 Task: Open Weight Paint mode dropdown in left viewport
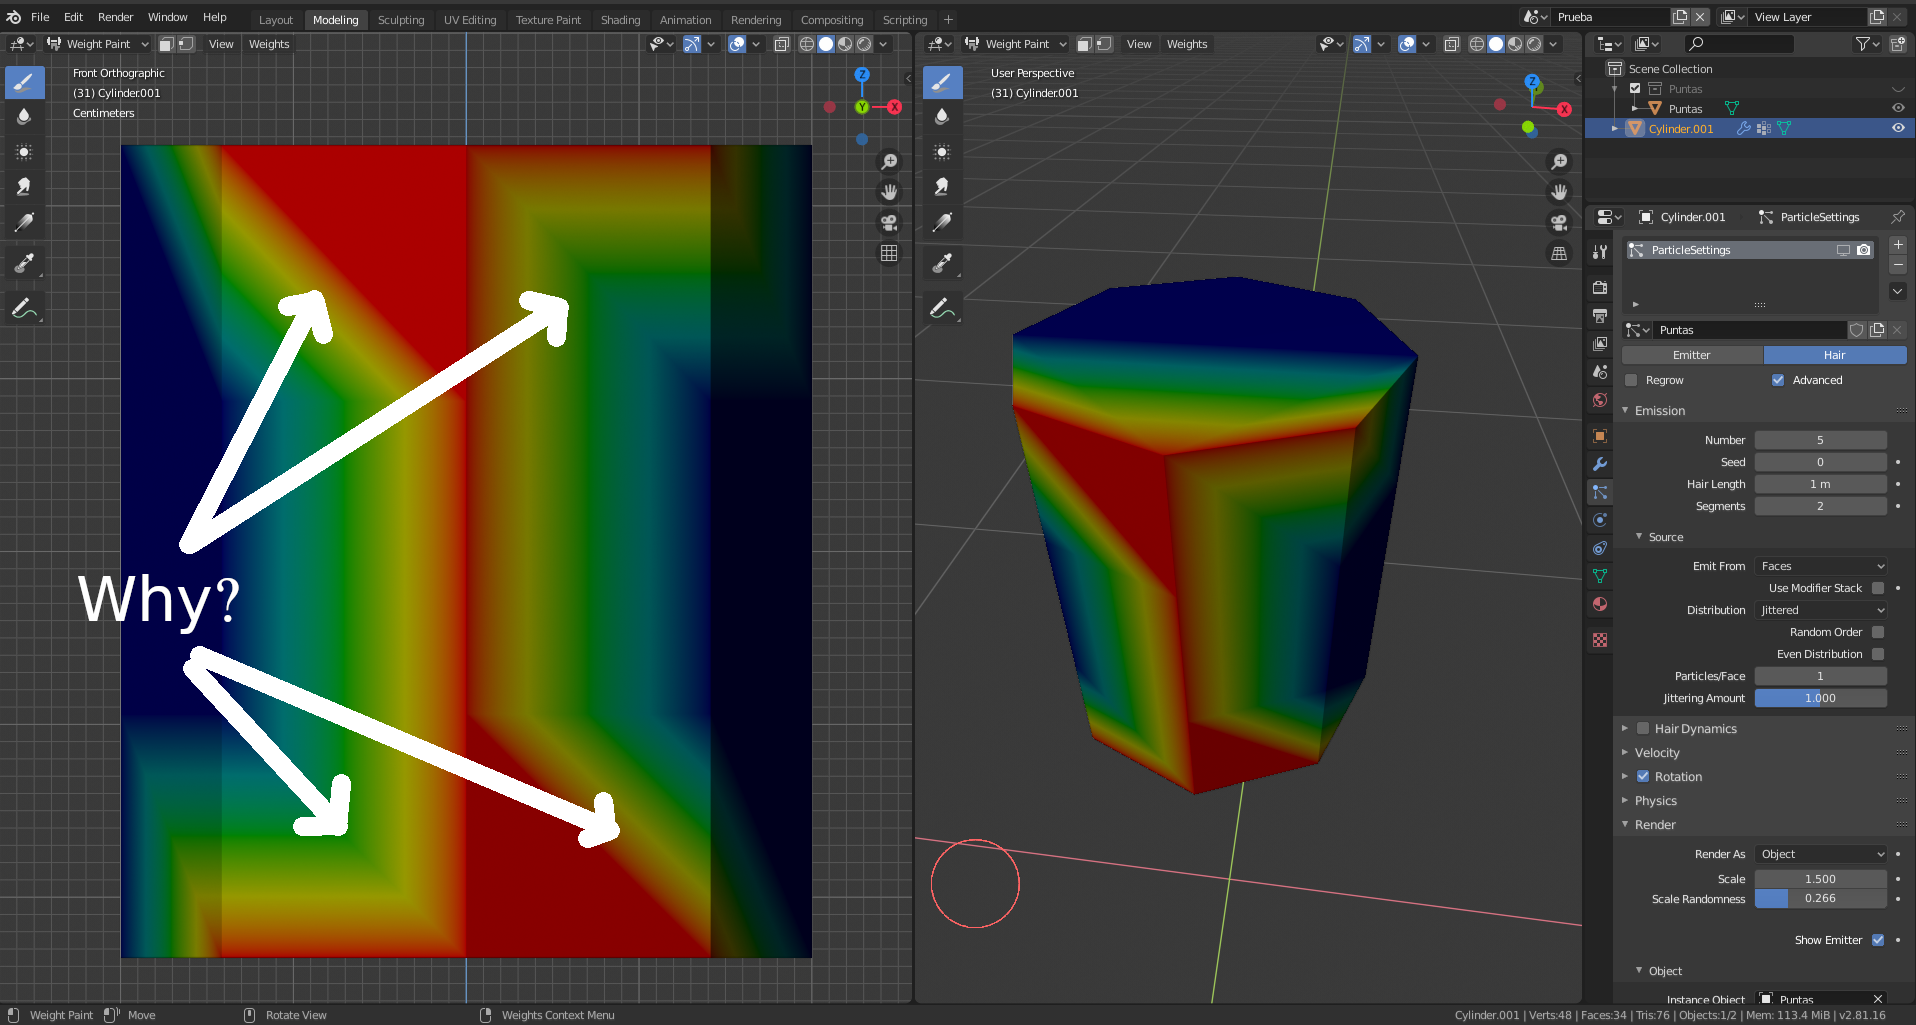pos(98,44)
